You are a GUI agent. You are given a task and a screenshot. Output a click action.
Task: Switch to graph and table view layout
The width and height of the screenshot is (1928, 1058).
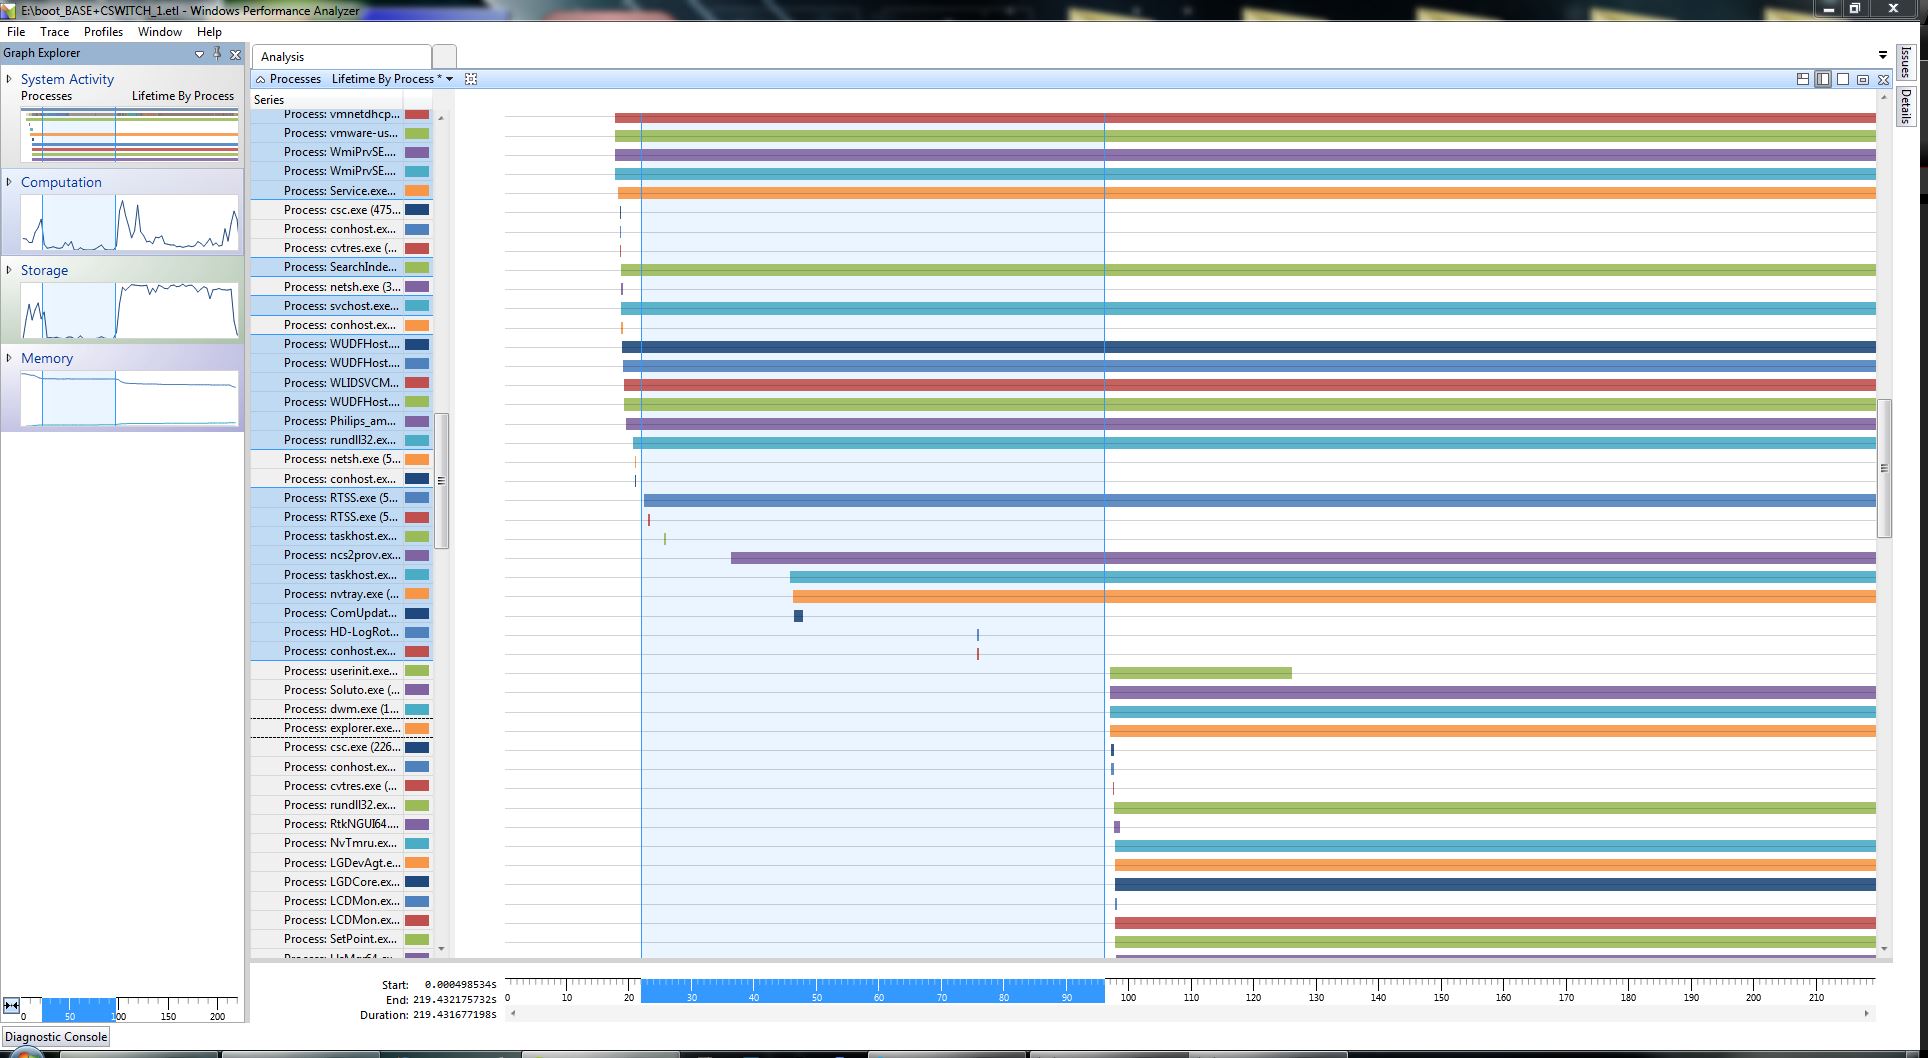[x=1803, y=79]
